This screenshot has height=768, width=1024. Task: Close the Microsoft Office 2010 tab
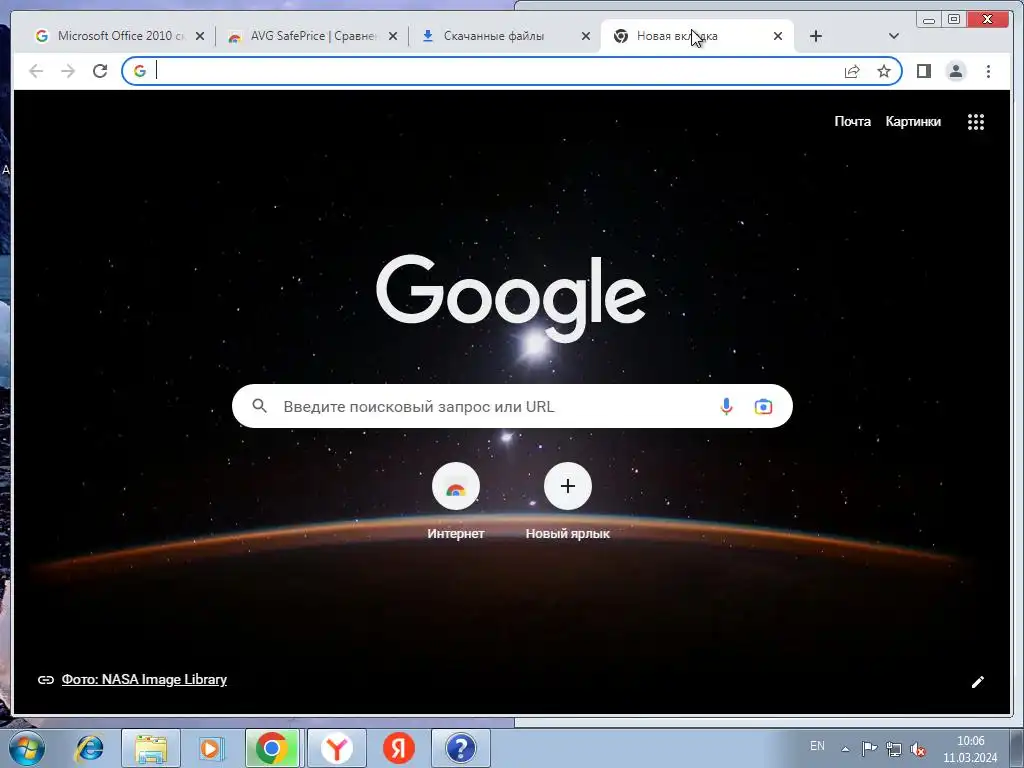[x=200, y=37]
